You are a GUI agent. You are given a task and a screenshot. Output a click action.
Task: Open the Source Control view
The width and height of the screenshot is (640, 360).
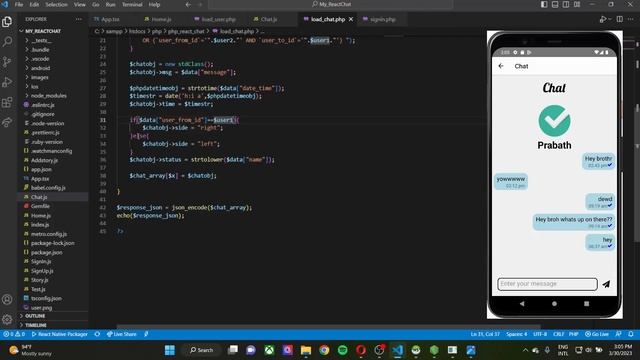coord(7,62)
